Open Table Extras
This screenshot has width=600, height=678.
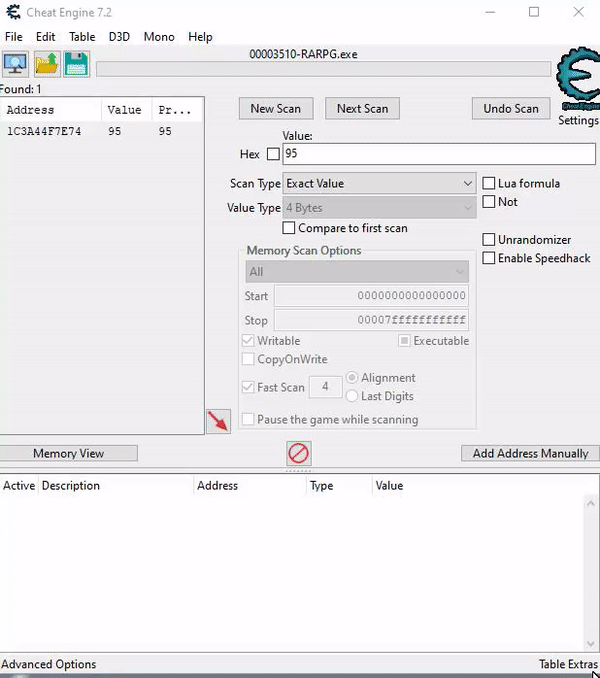pyautogui.click(x=568, y=664)
